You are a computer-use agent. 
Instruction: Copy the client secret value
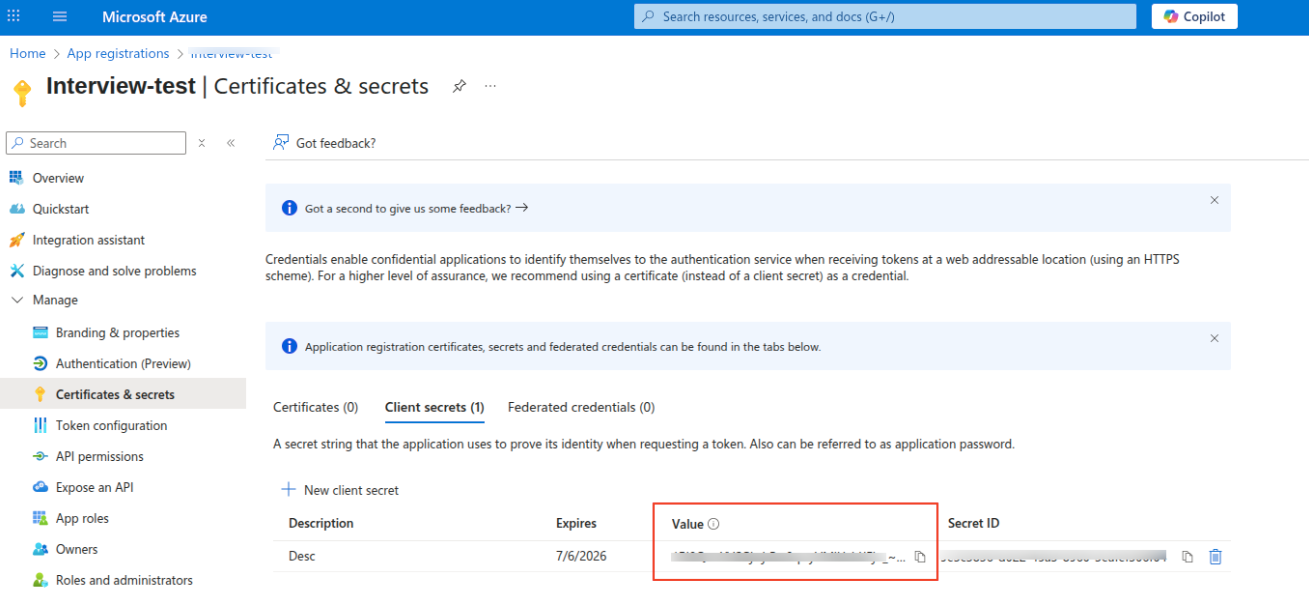click(x=920, y=557)
